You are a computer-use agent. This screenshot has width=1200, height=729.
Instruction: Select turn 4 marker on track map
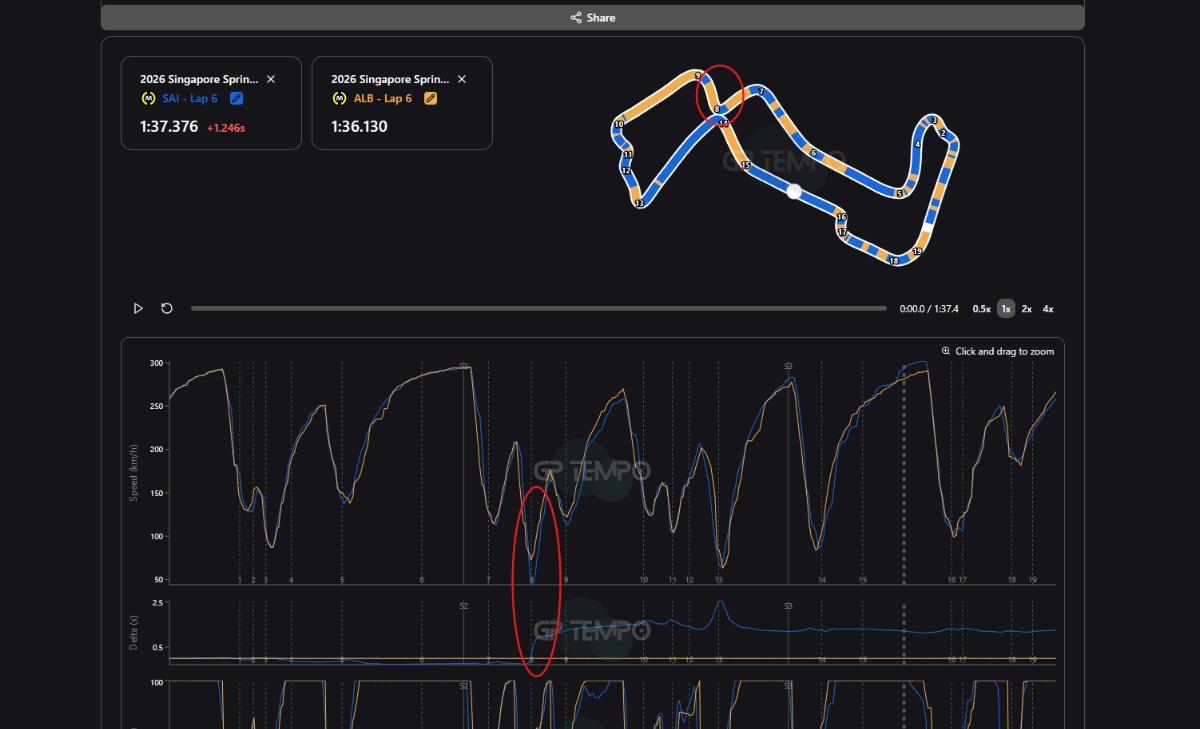(x=917, y=144)
